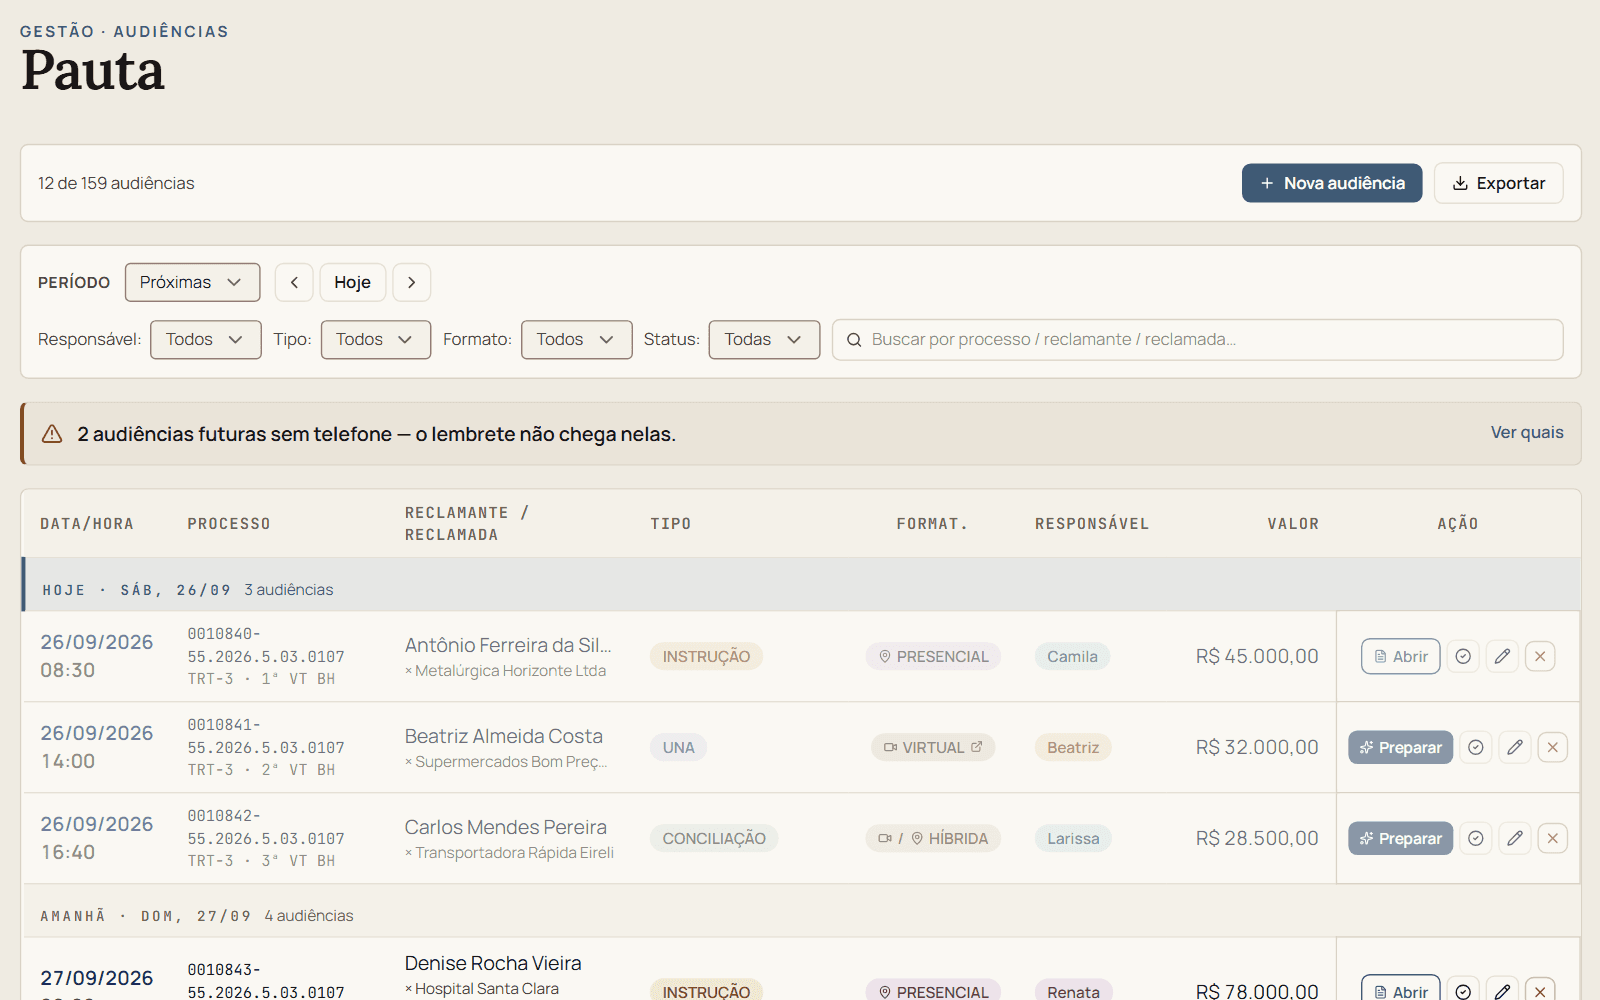Expand the Formato filter dropdown
Viewport: 1600px width, 1000px height.
pos(576,340)
